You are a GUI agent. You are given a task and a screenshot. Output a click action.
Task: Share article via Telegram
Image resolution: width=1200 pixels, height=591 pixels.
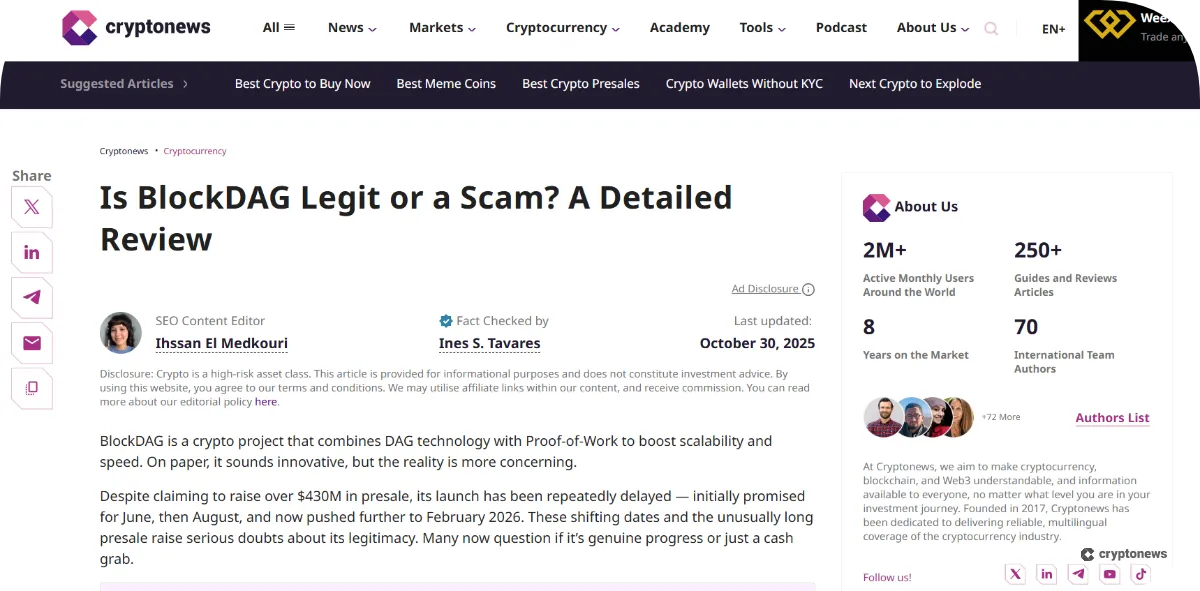tap(32, 298)
